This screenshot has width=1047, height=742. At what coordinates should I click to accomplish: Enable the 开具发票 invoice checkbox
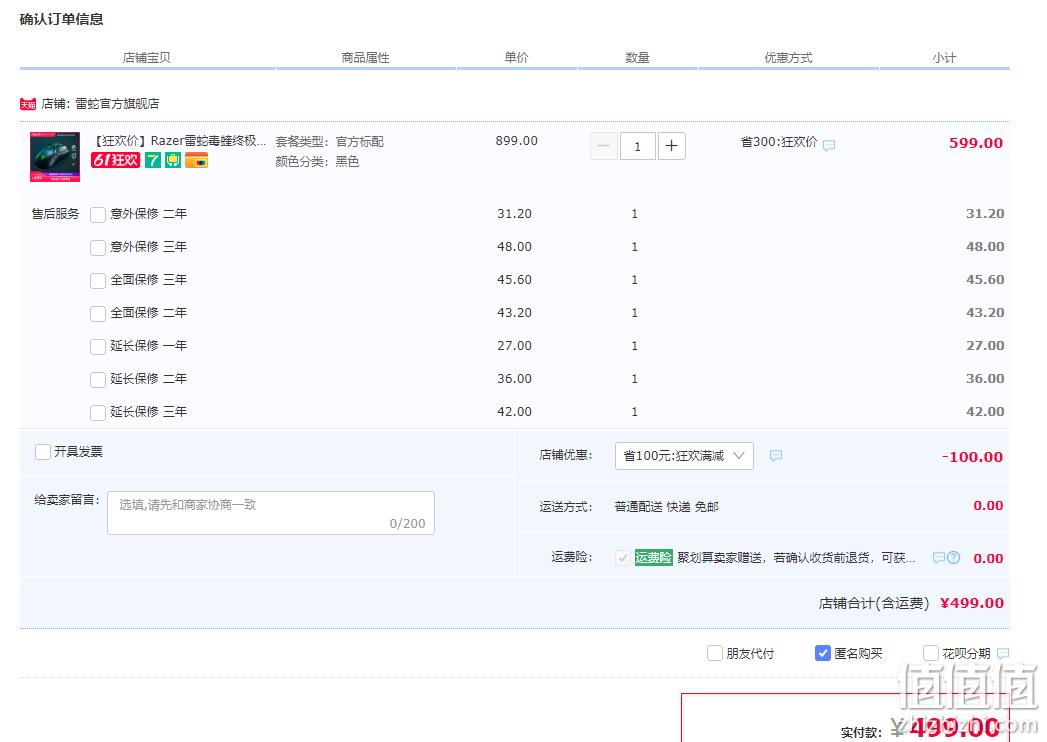(43, 452)
